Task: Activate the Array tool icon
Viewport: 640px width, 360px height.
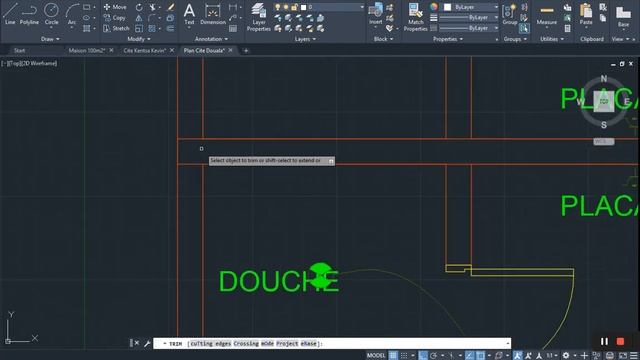Action: 152,29
